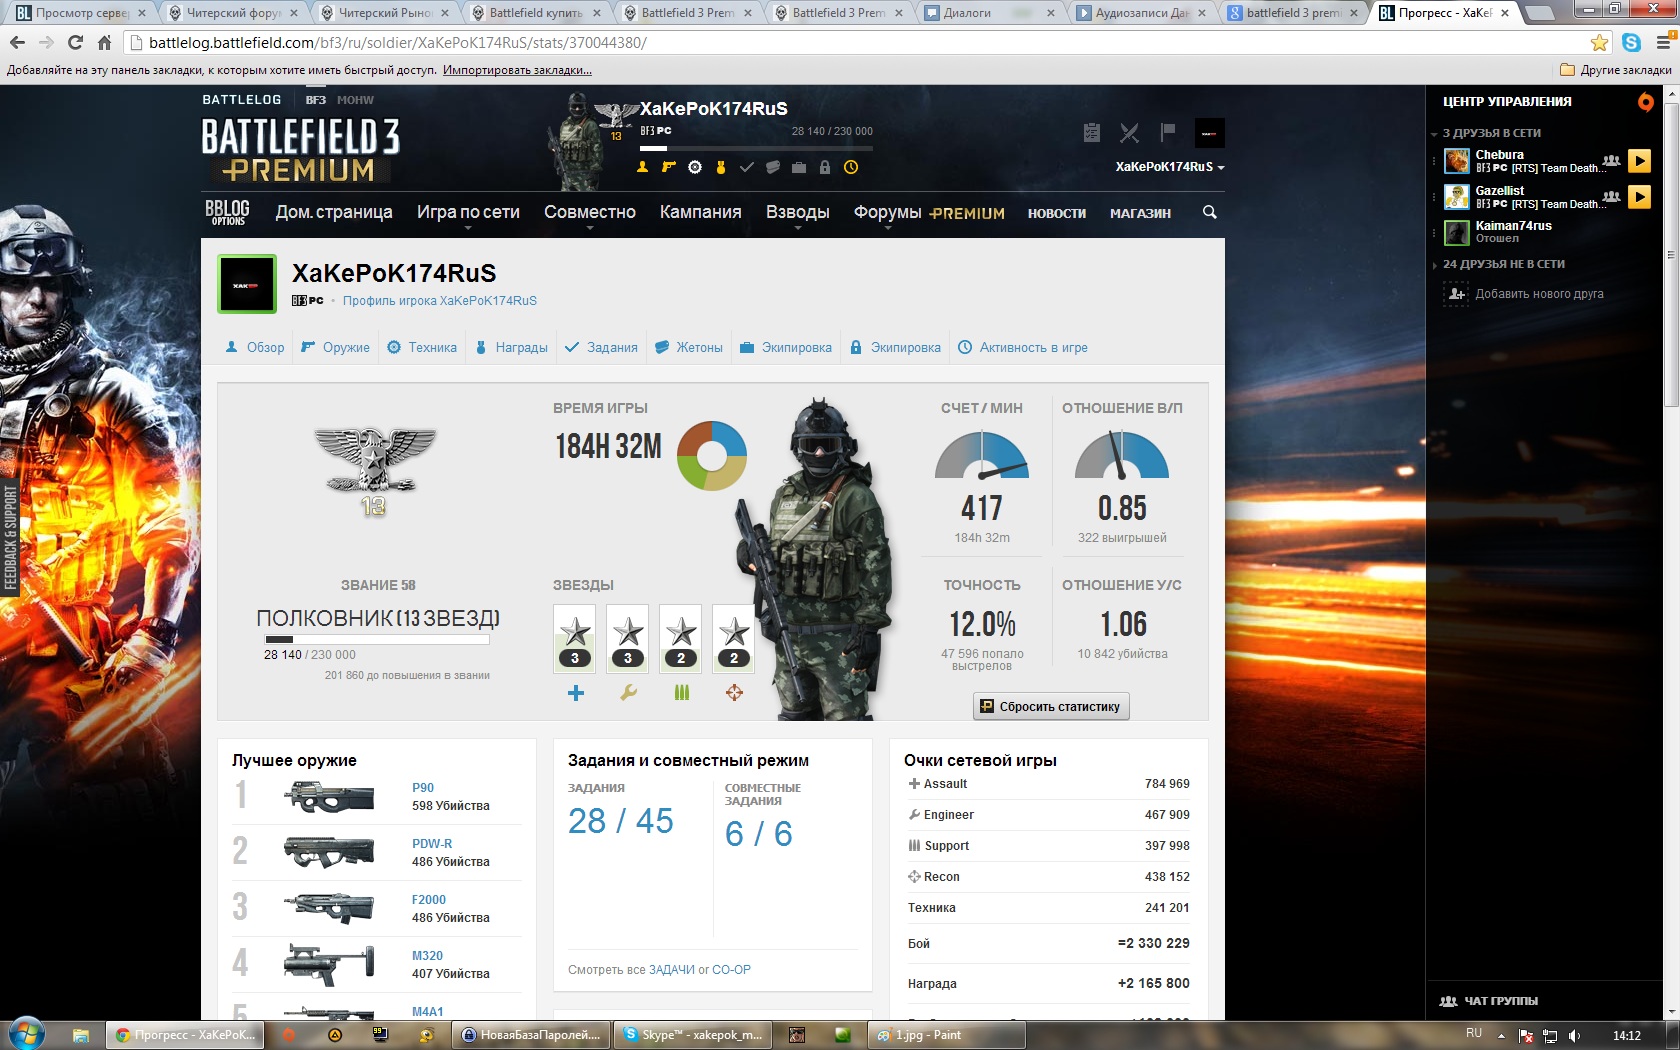This screenshot has height=1050, width=1680.
Task: Join Gazellist's game with play button
Action: click(x=1639, y=197)
